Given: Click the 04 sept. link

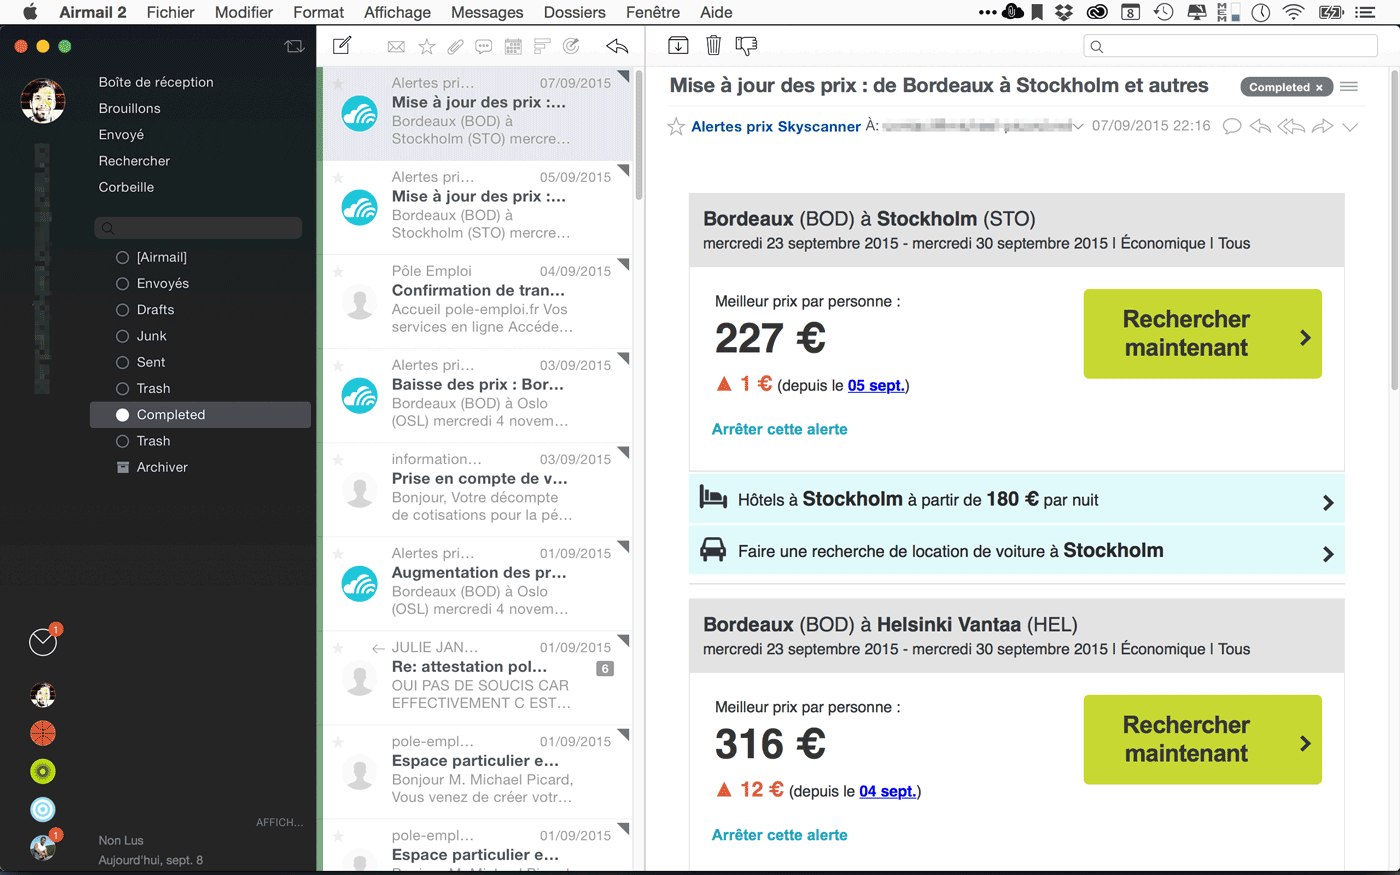Looking at the screenshot, I should pos(887,792).
